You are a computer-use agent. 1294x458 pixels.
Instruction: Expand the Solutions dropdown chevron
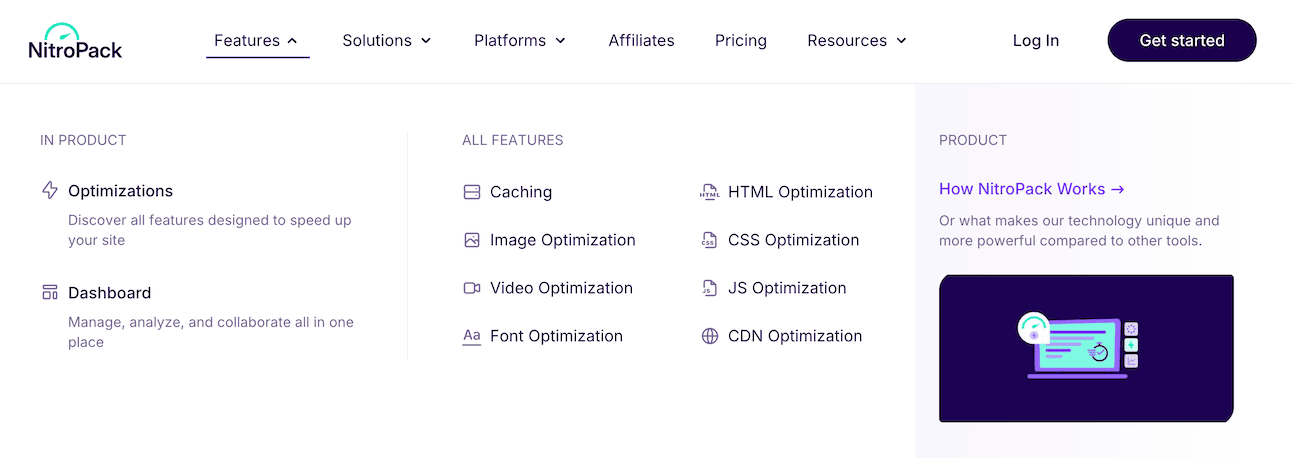(426, 41)
